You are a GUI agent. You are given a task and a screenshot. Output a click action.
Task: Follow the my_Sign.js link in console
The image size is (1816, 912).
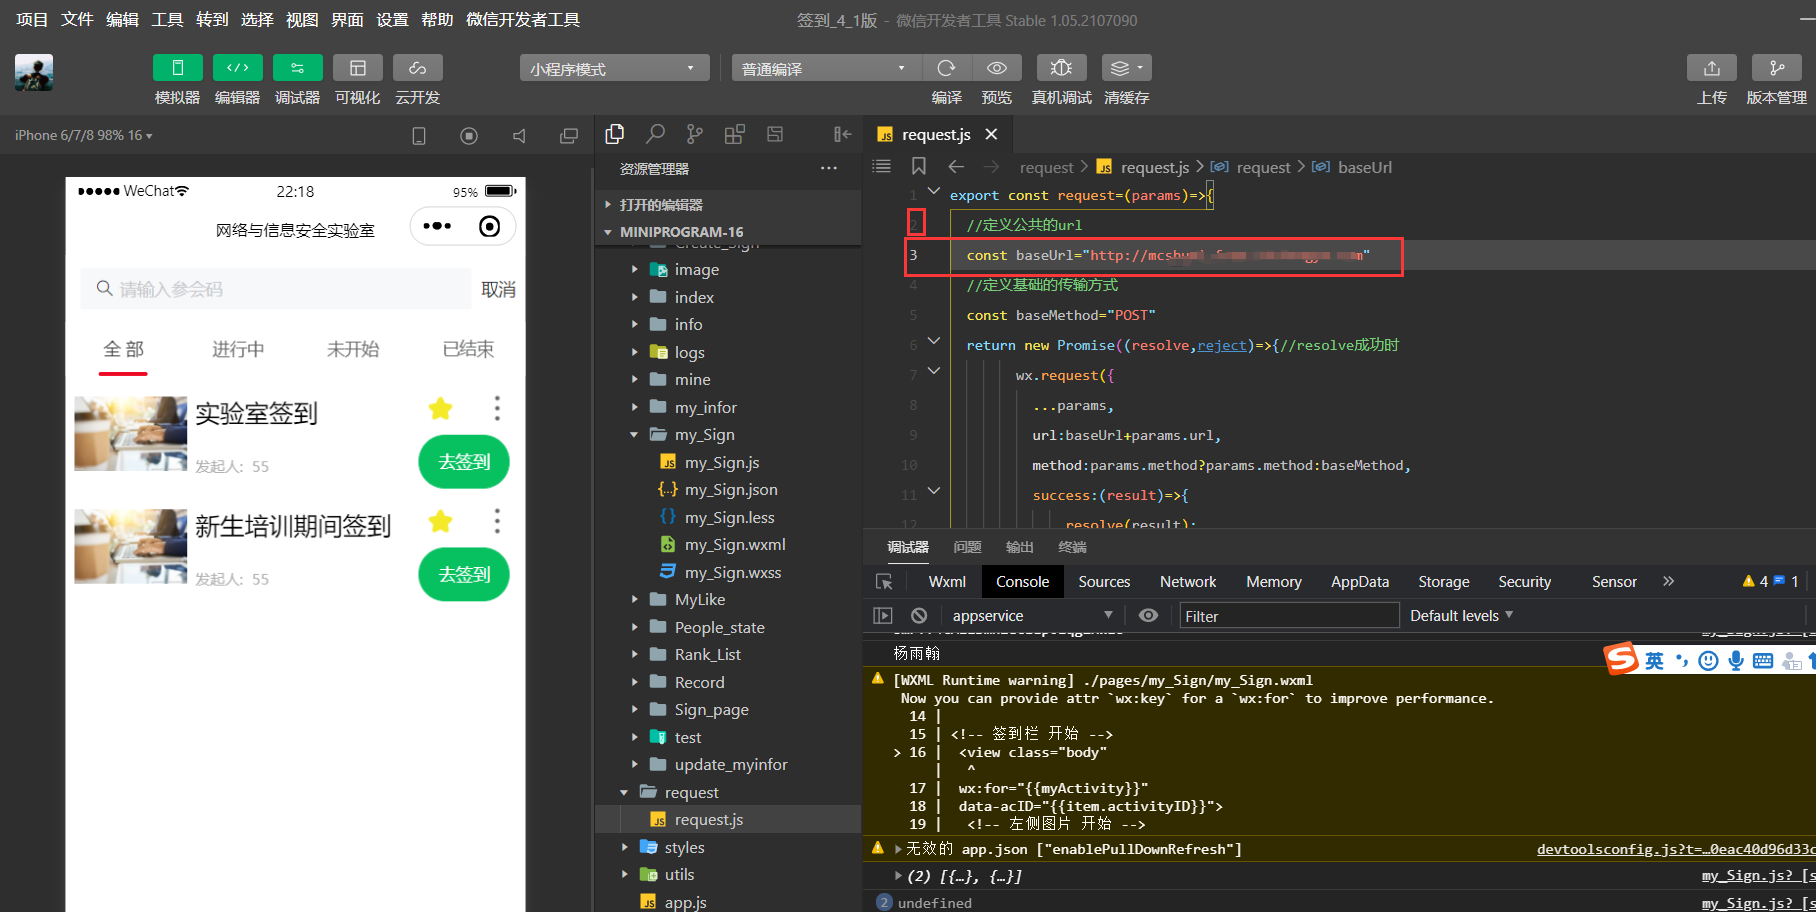click(x=1754, y=875)
